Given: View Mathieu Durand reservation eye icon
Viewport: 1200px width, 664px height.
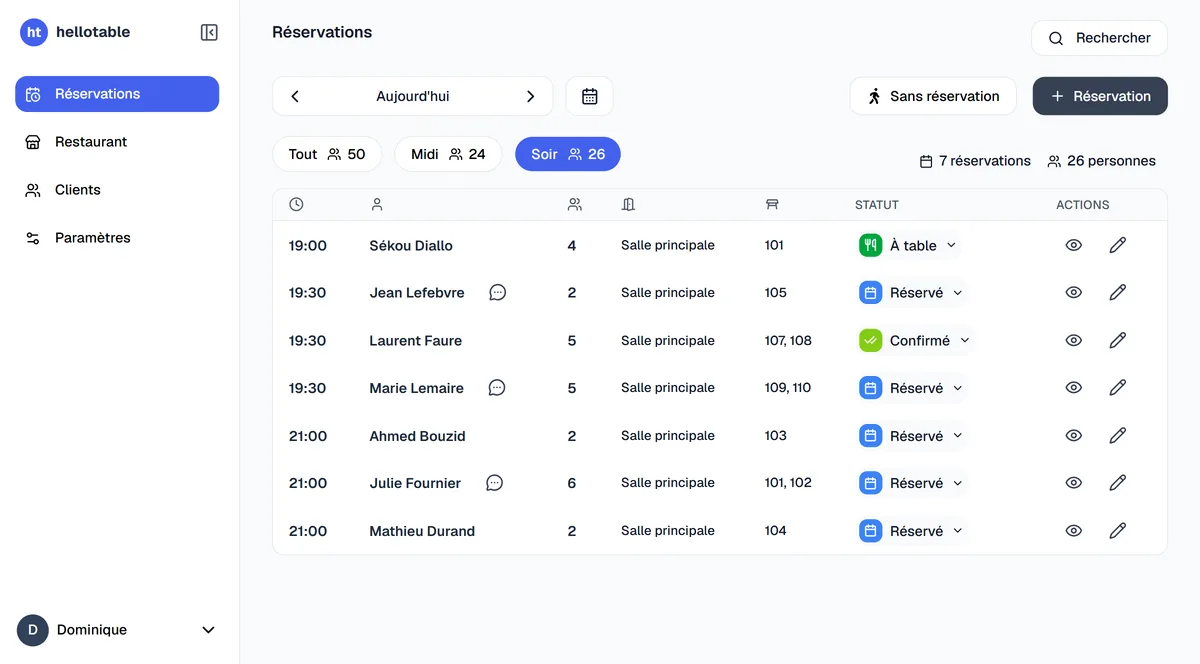Looking at the screenshot, I should (x=1074, y=531).
